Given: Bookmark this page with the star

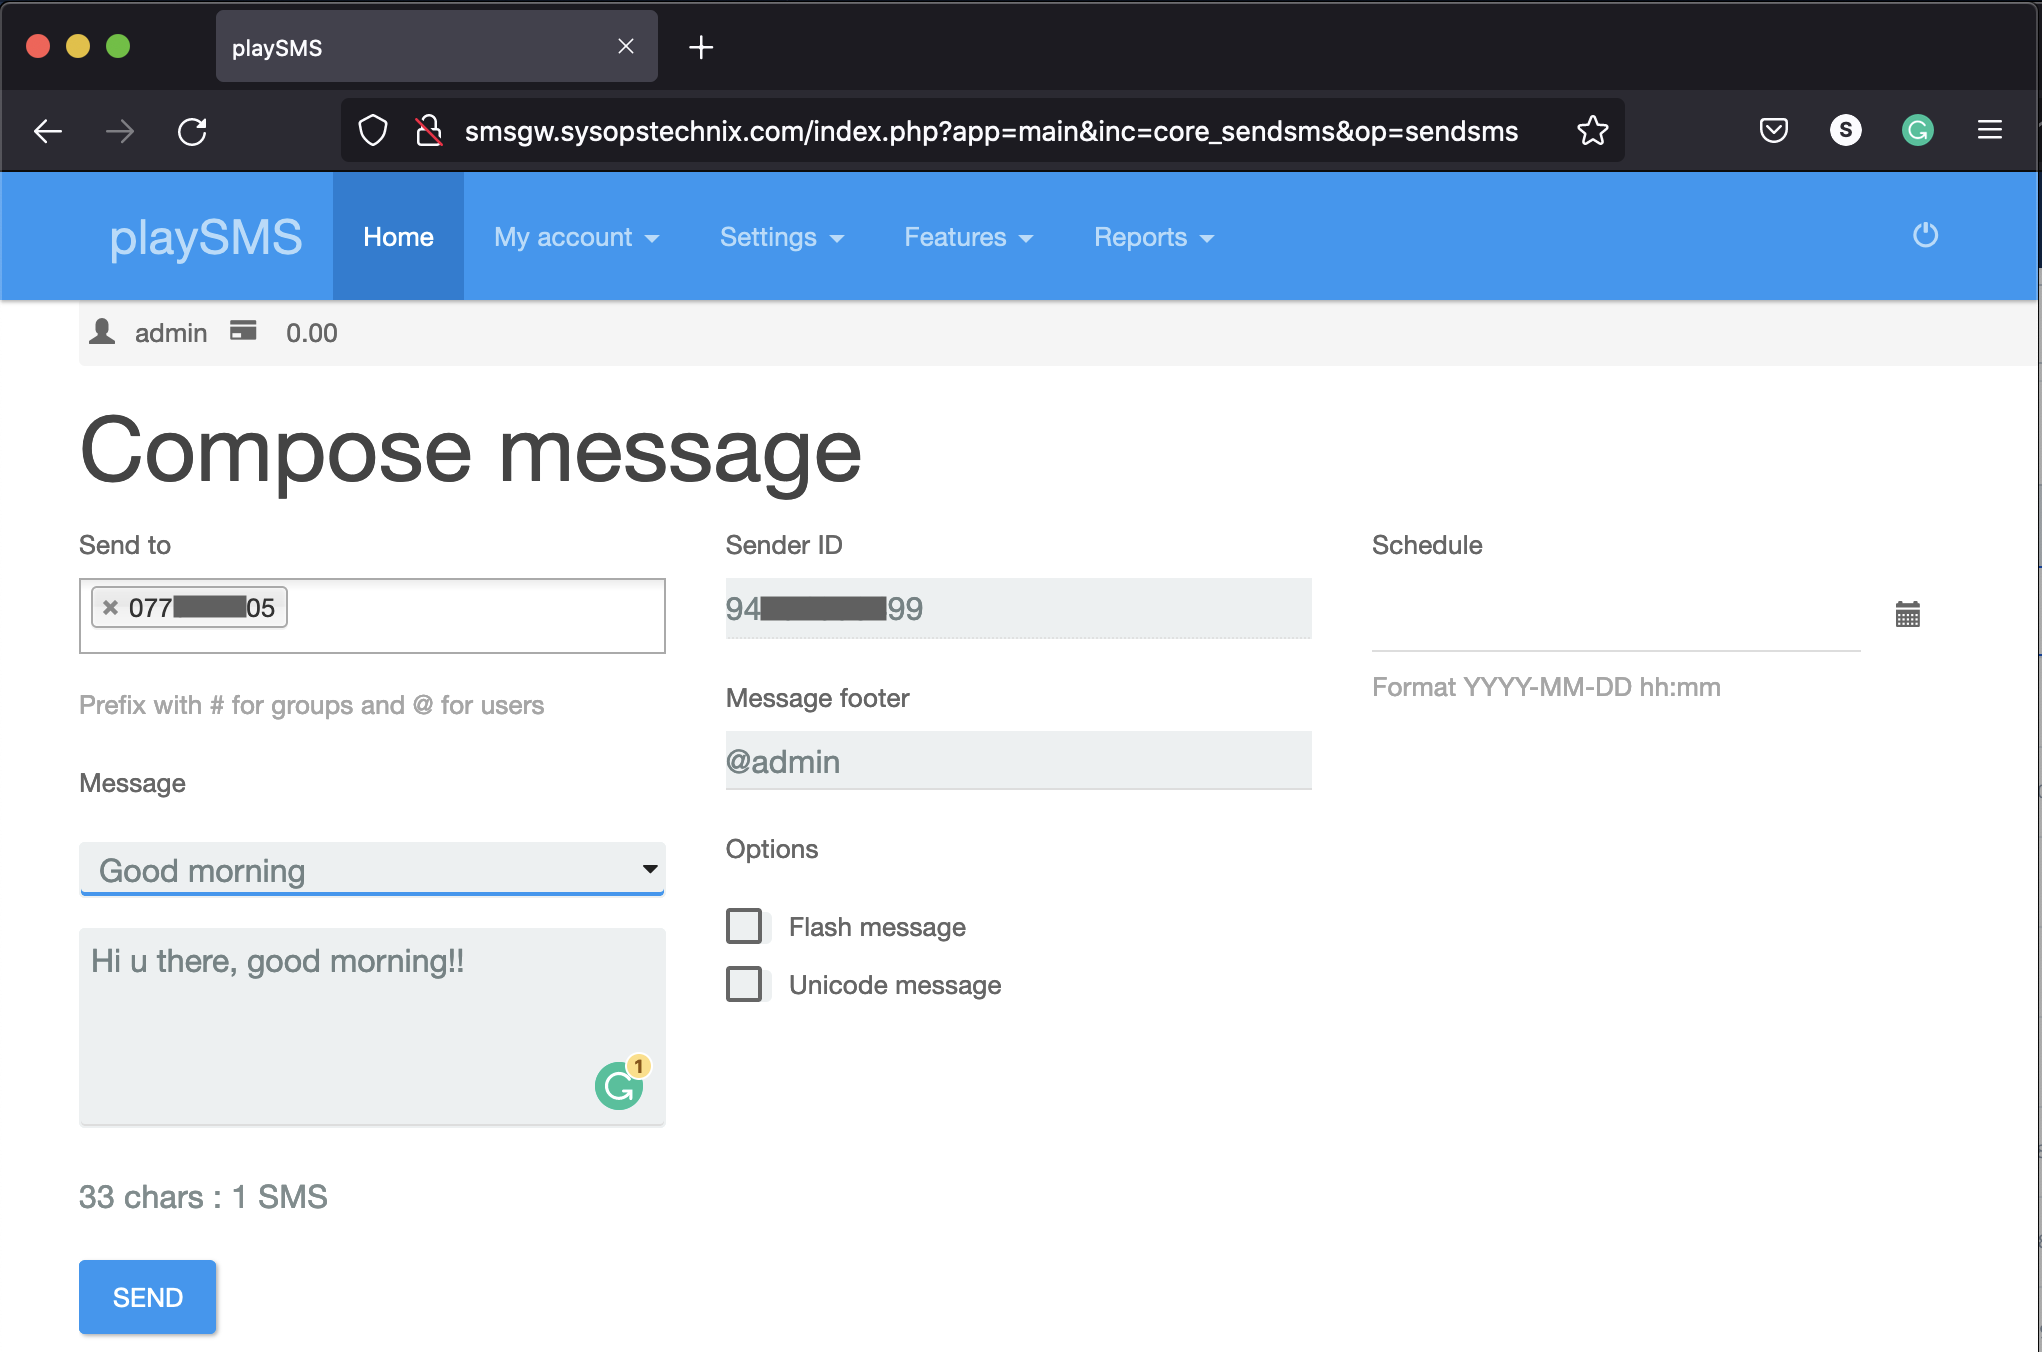Looking at the screenshot, I should (1592, 131).
